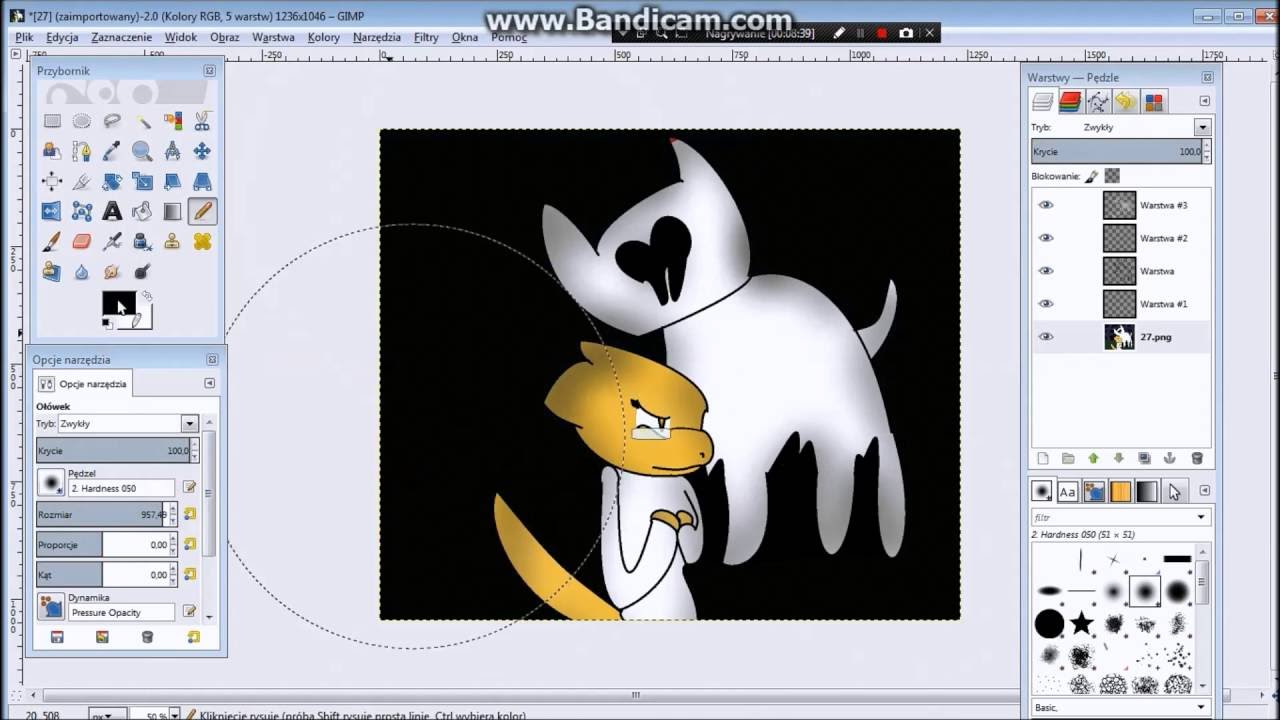
Task: Toggle lock pixels brush icon
Action: click(1092, 176)
